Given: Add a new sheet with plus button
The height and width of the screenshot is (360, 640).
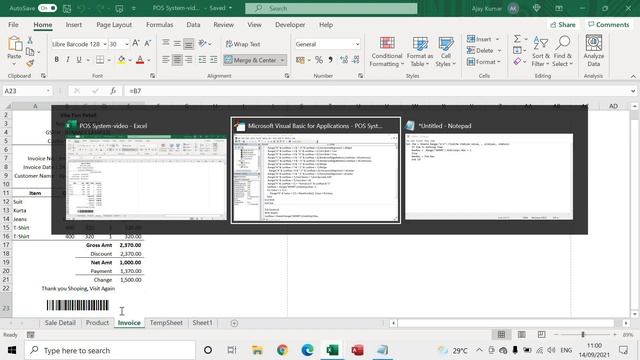Looking at the screenshot, I should [x=234, y=323].
